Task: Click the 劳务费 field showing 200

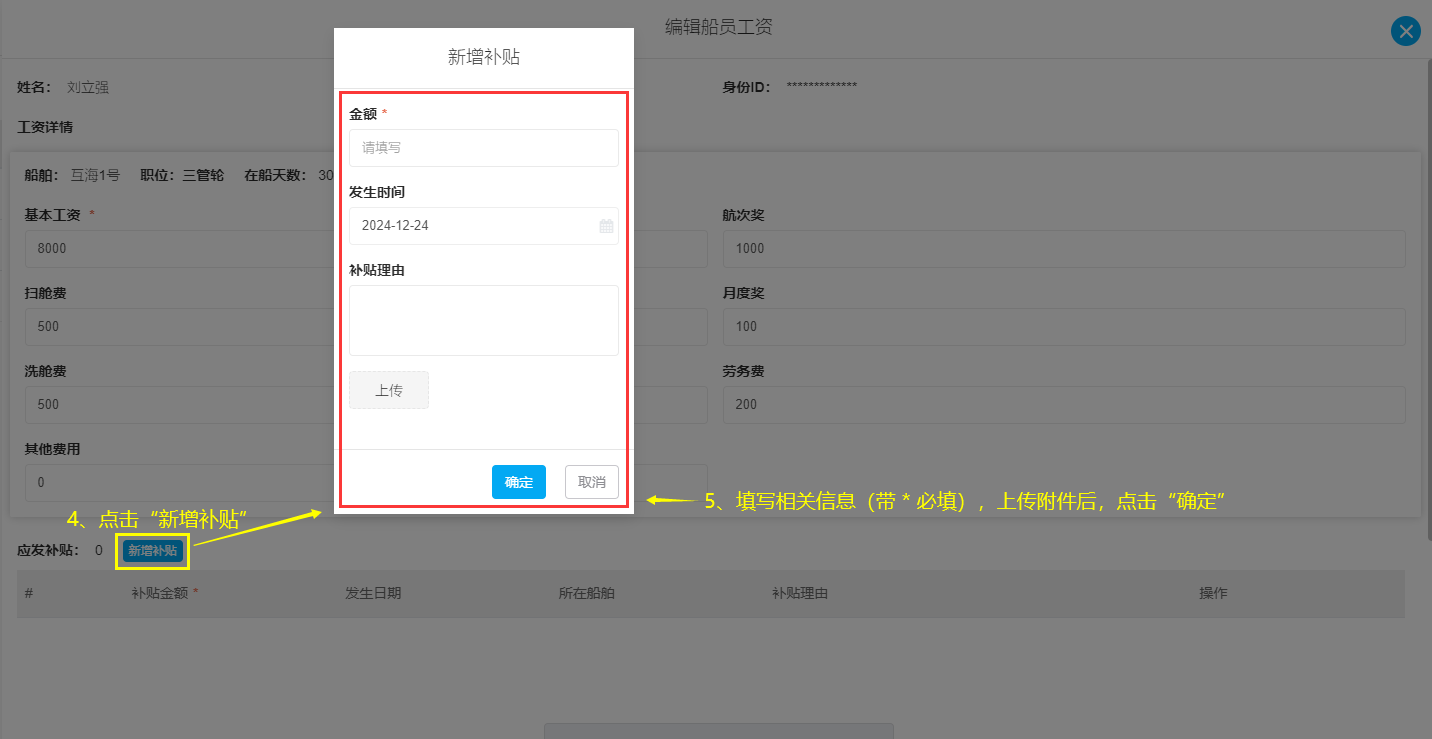Action: pyautogui.click(x=1064, y=404)
